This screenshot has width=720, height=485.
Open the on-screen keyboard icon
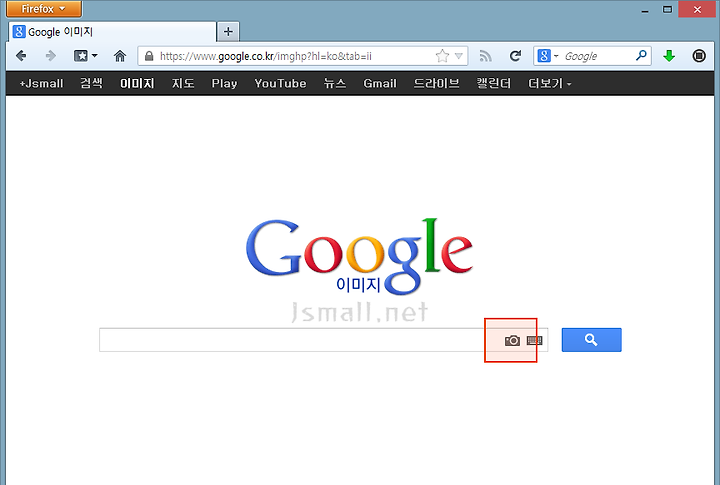pyautogui.click(x=534, y=340)
